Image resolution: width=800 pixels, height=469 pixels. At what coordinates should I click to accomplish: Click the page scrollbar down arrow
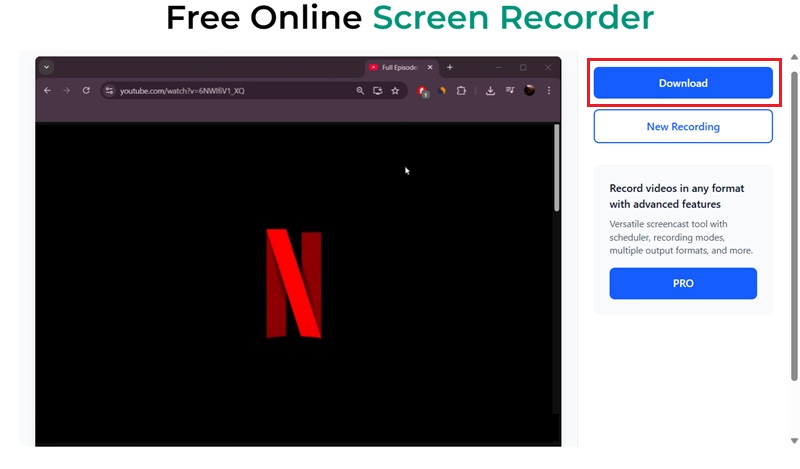794,439
